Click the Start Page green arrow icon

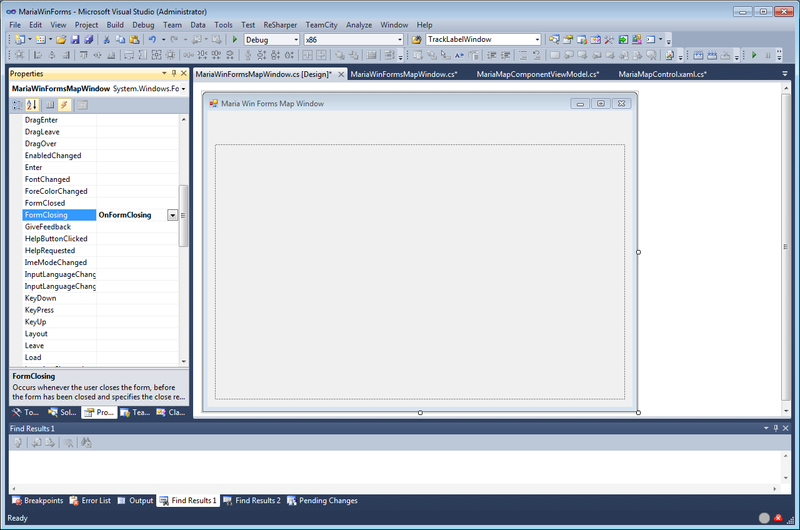pyautogui.click(x=623, y=39)
